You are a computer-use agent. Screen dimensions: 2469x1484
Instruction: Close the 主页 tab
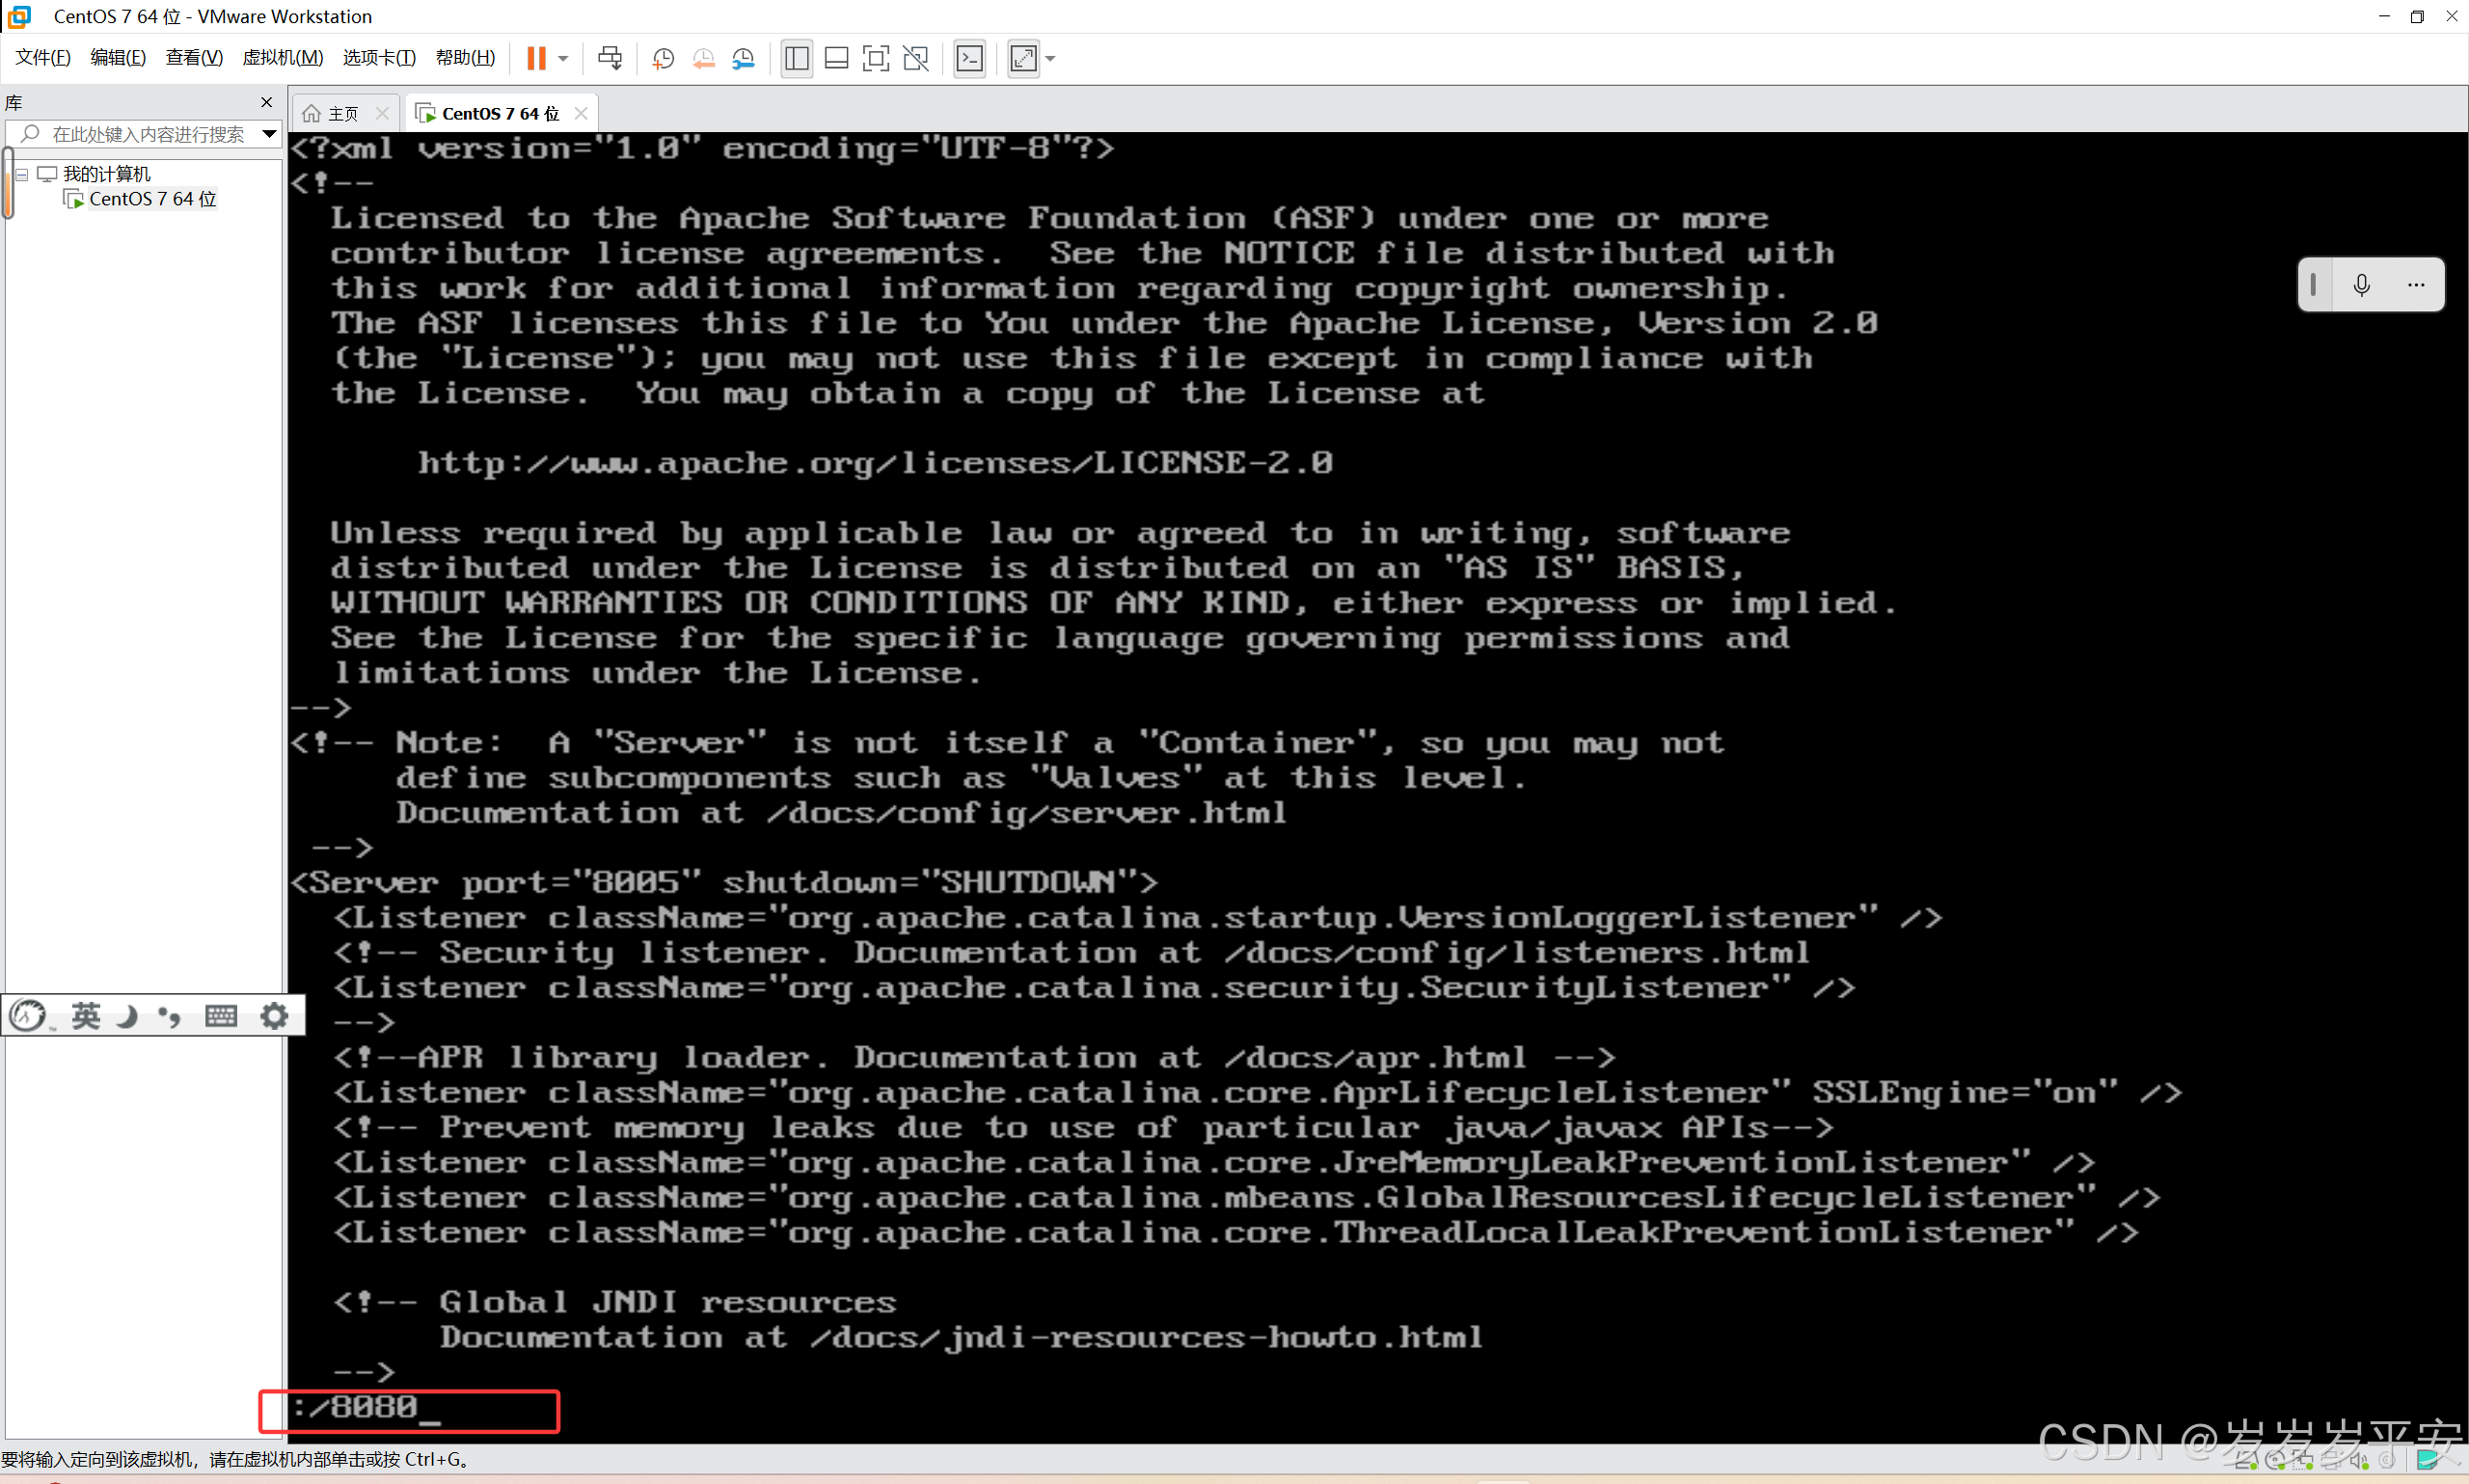(382, 113)
